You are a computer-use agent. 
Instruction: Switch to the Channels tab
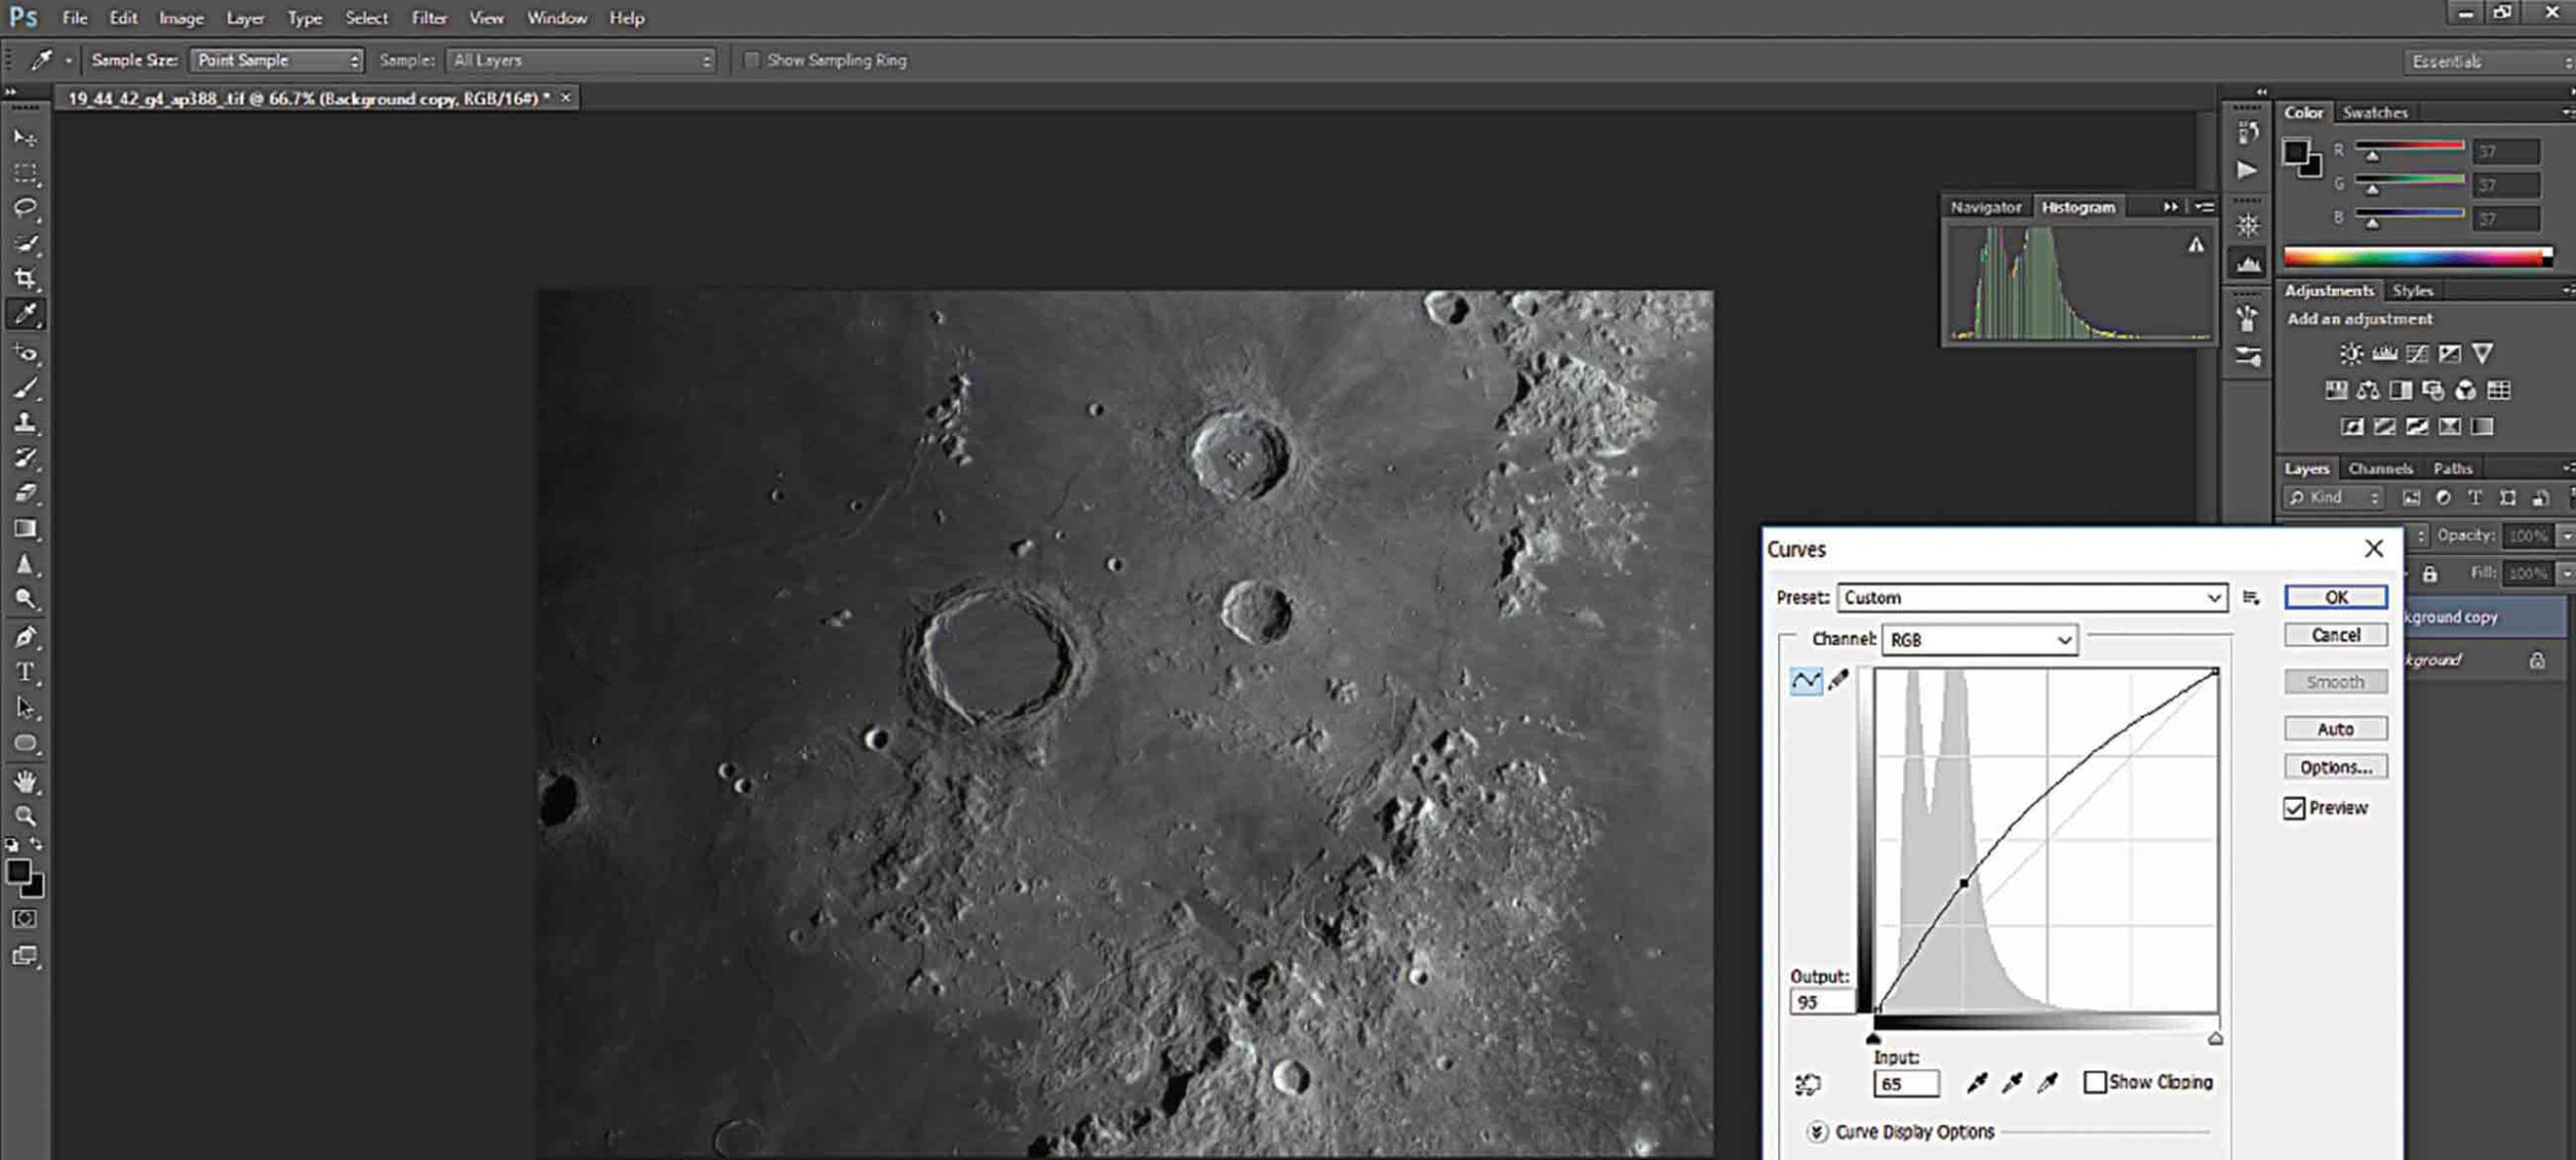pos(2380,468)
